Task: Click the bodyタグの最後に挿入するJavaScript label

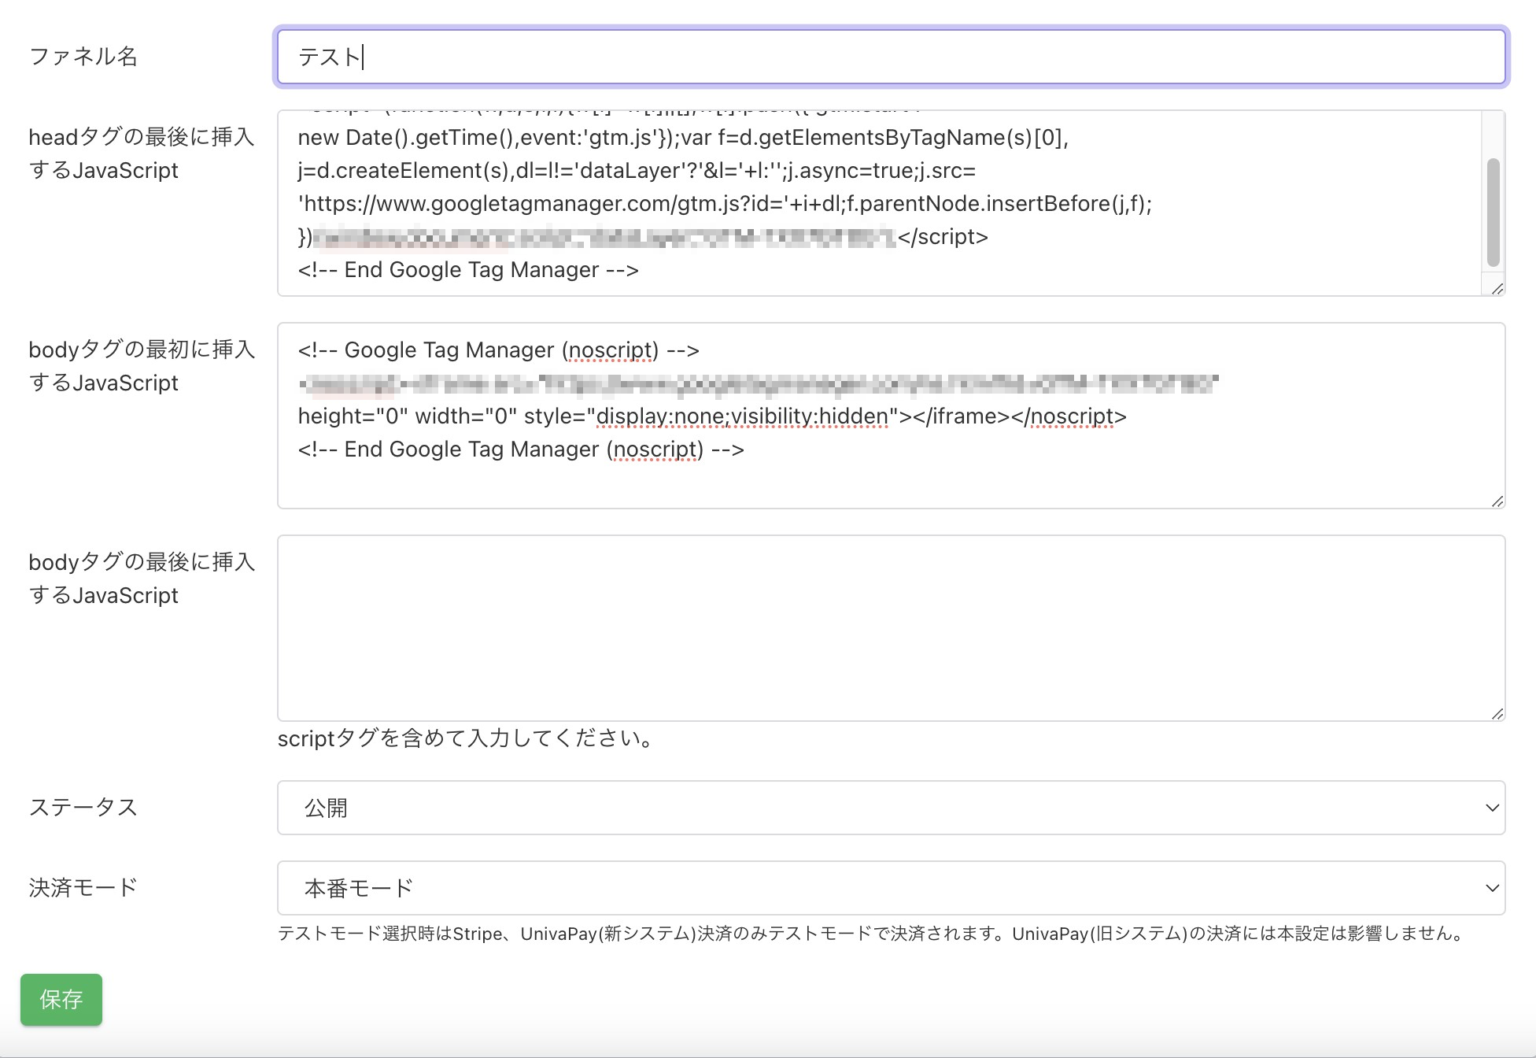Action: pyautogui.click(x=141, y=578)
